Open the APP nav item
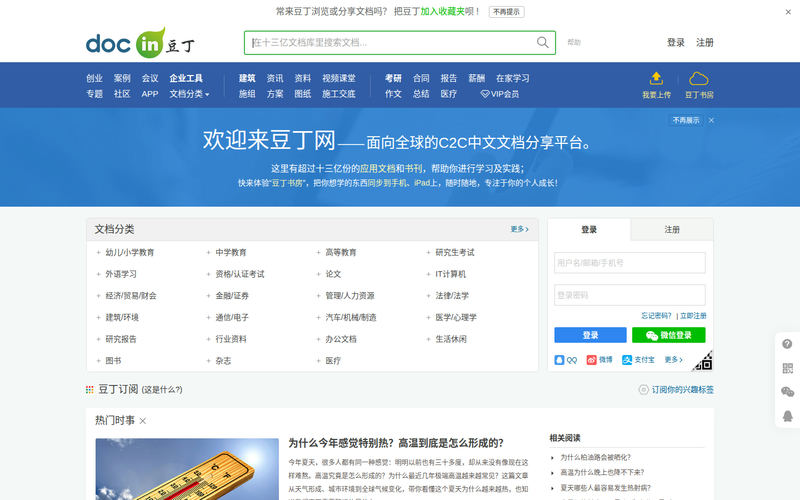The width and height of the screenshot is (800, 500). (x=150, y=94)
